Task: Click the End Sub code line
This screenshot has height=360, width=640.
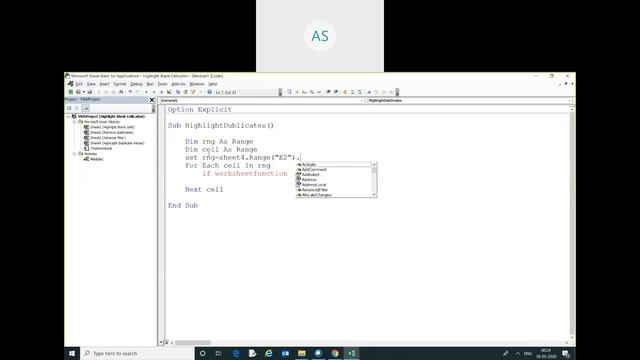Action: pos(183,205)
